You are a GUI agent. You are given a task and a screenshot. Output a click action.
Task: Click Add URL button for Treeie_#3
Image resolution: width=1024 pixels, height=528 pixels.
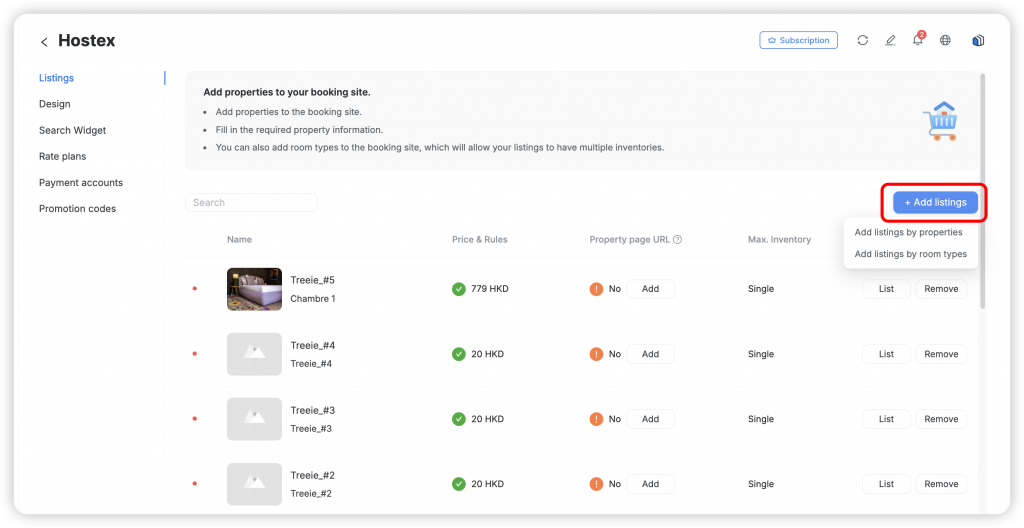(x=650, y=419)
